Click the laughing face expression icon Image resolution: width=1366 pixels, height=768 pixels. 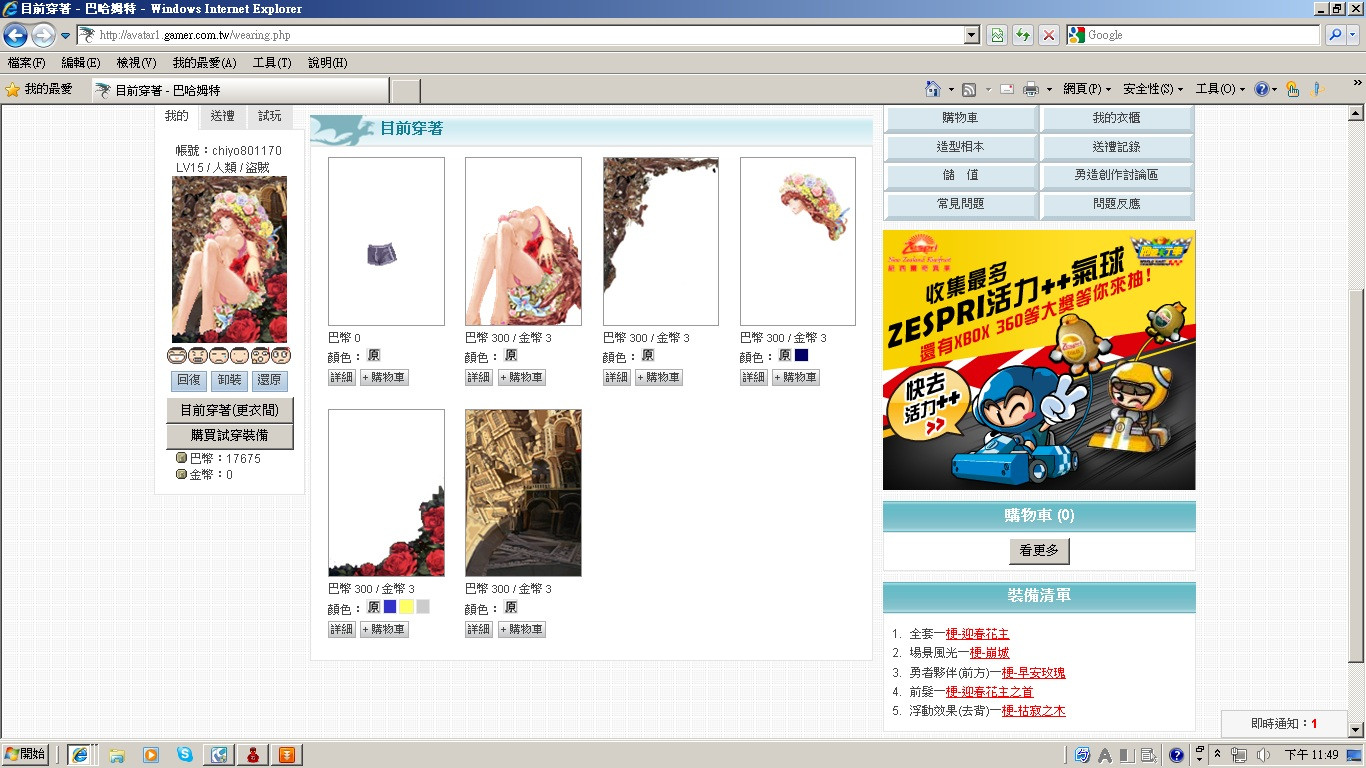click(177, 355)
